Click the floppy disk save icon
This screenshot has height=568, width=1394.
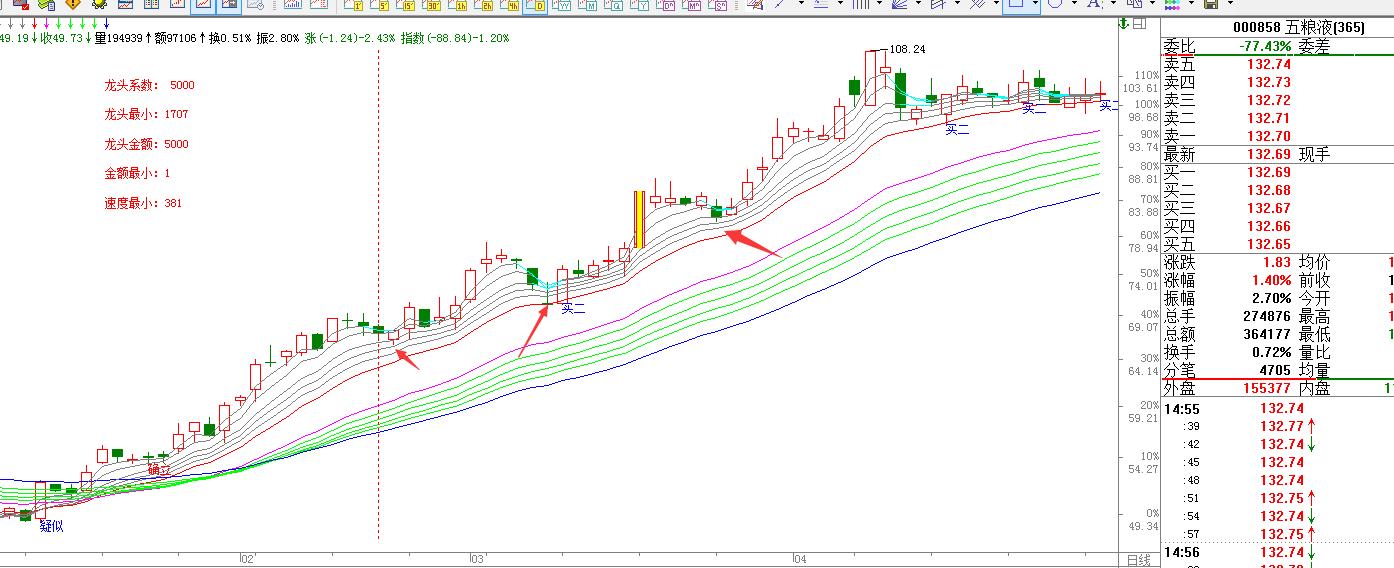[1213, 5]
